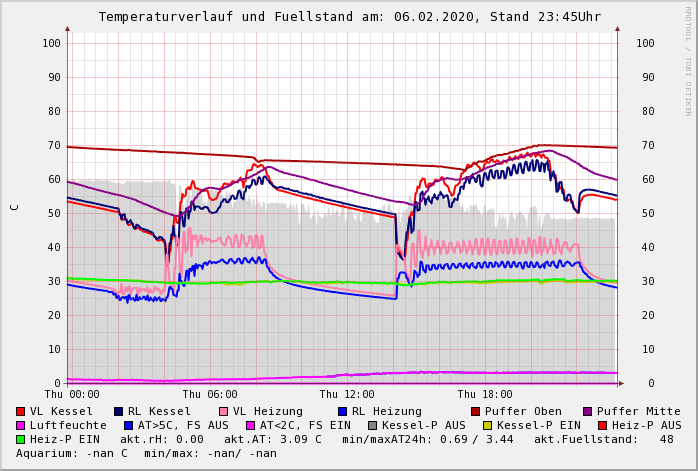Select the dark red Puffer Oben swatch
This screenshot has height=471, width=698.
tap(476, 411)
